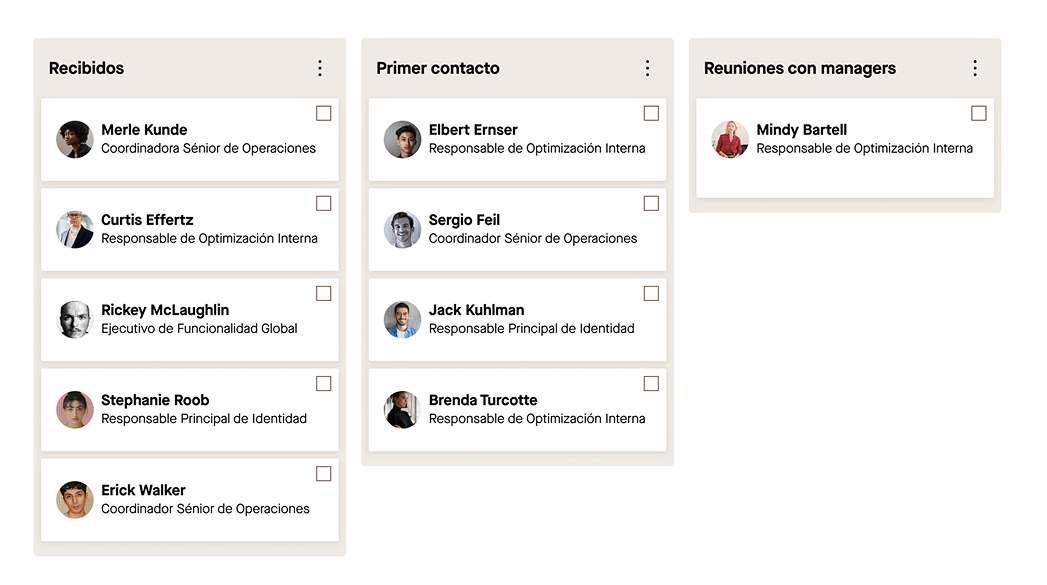The height and width of the screenshot is (585, 1047).
Task: Open Jack Kuhlman's candidate name link
Action: 476,310
